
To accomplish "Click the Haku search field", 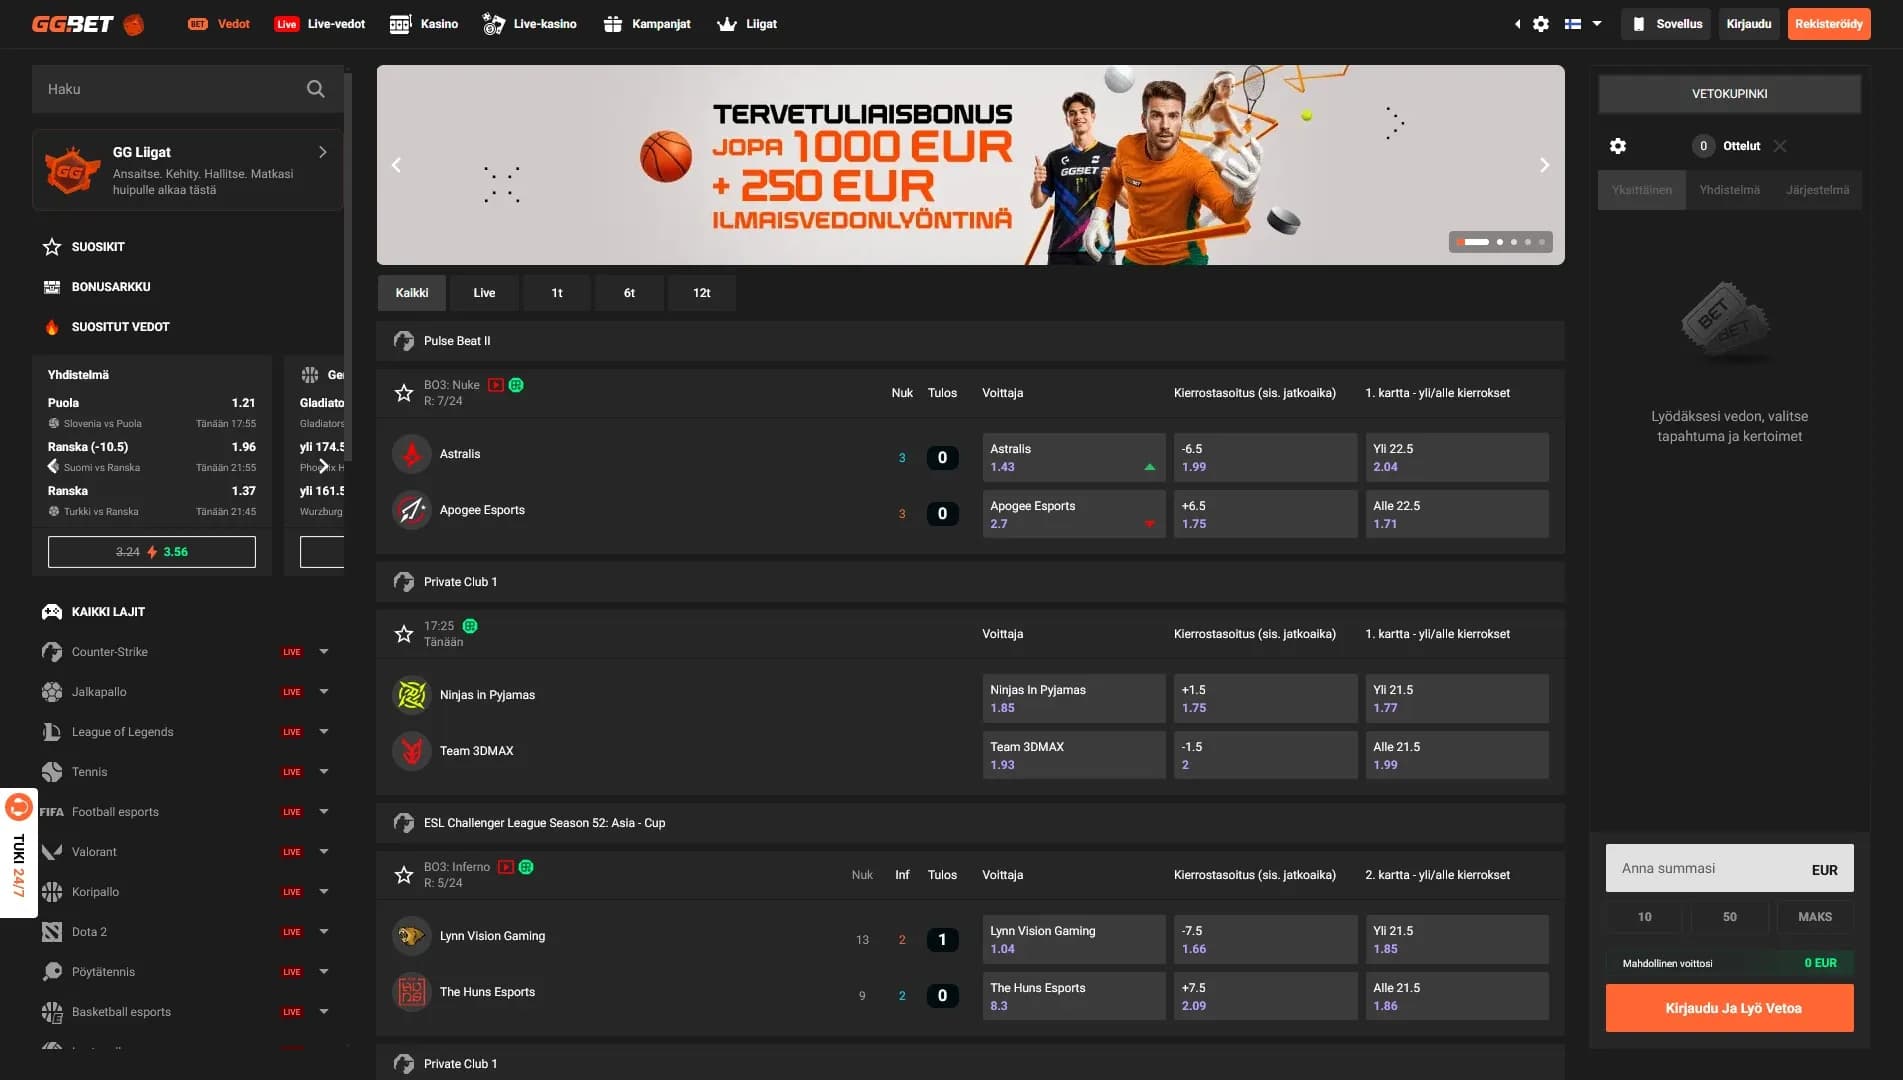I will [x=188, y=89].
